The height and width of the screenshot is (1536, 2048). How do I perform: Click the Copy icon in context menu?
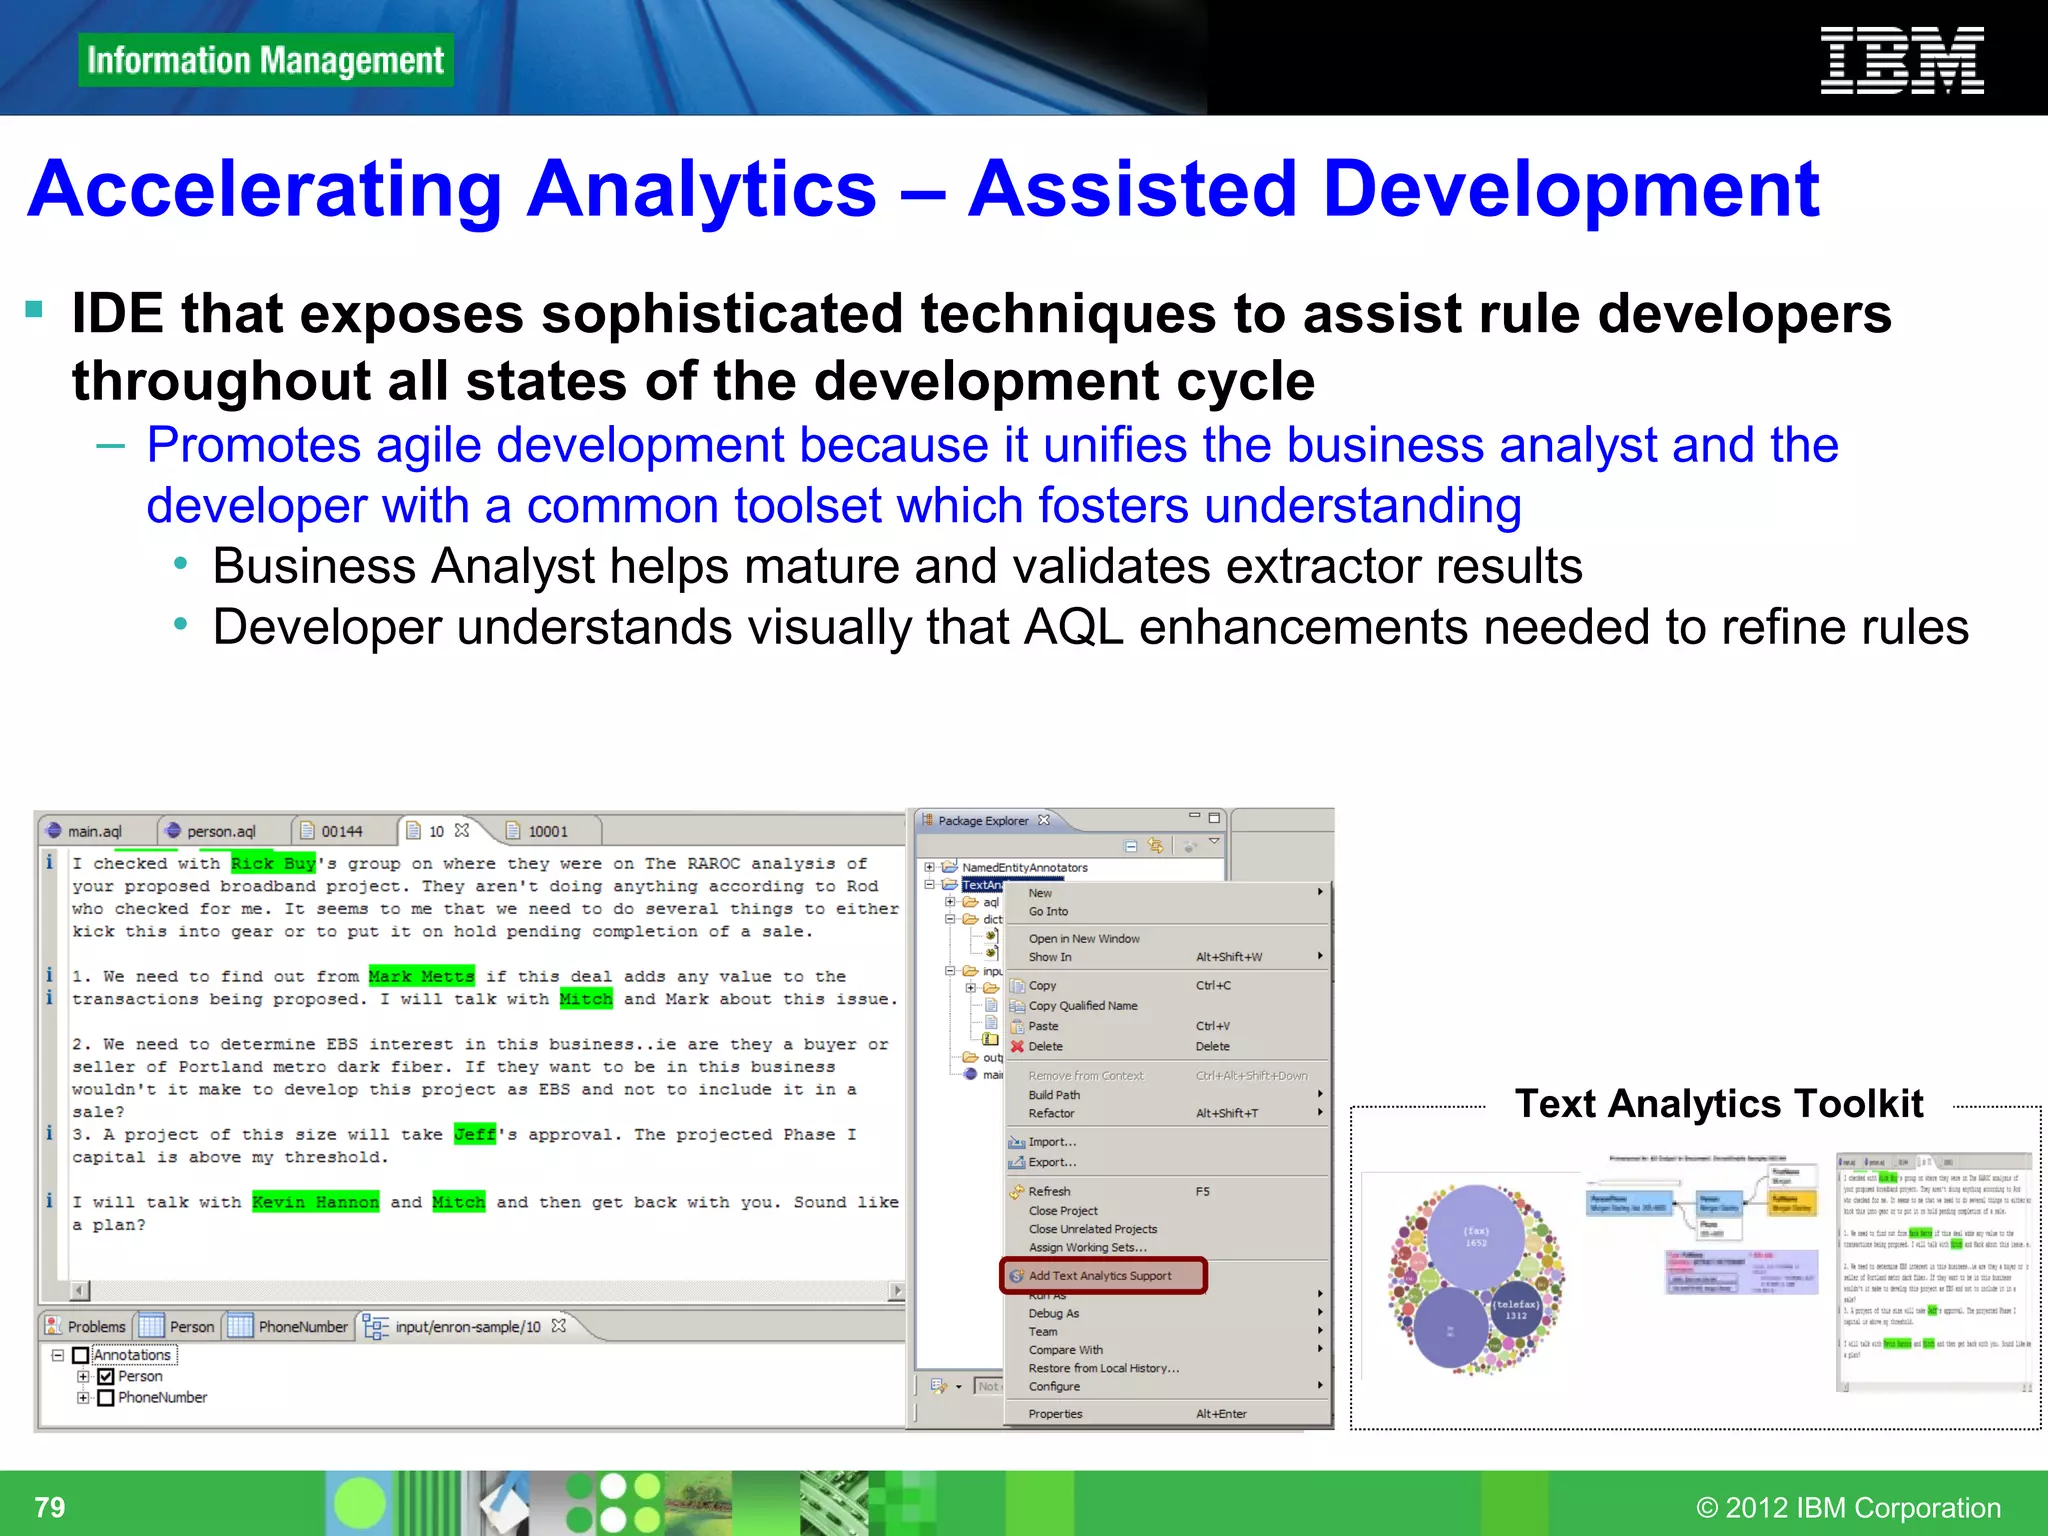point(1017,985)
